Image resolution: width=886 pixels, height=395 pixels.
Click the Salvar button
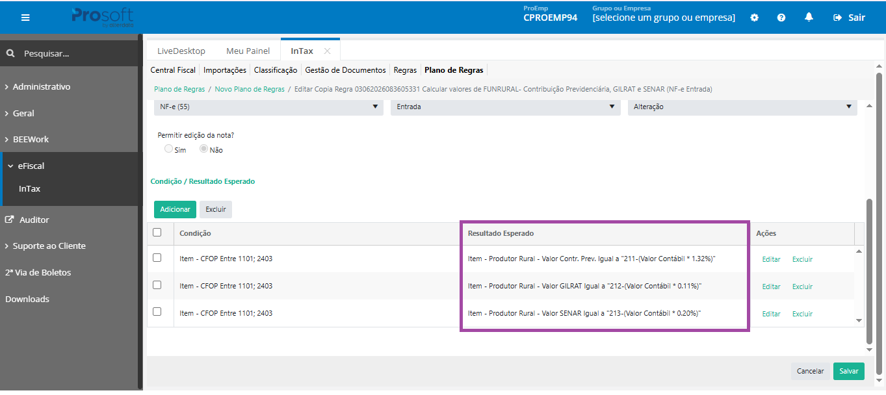tap(849, 371)
